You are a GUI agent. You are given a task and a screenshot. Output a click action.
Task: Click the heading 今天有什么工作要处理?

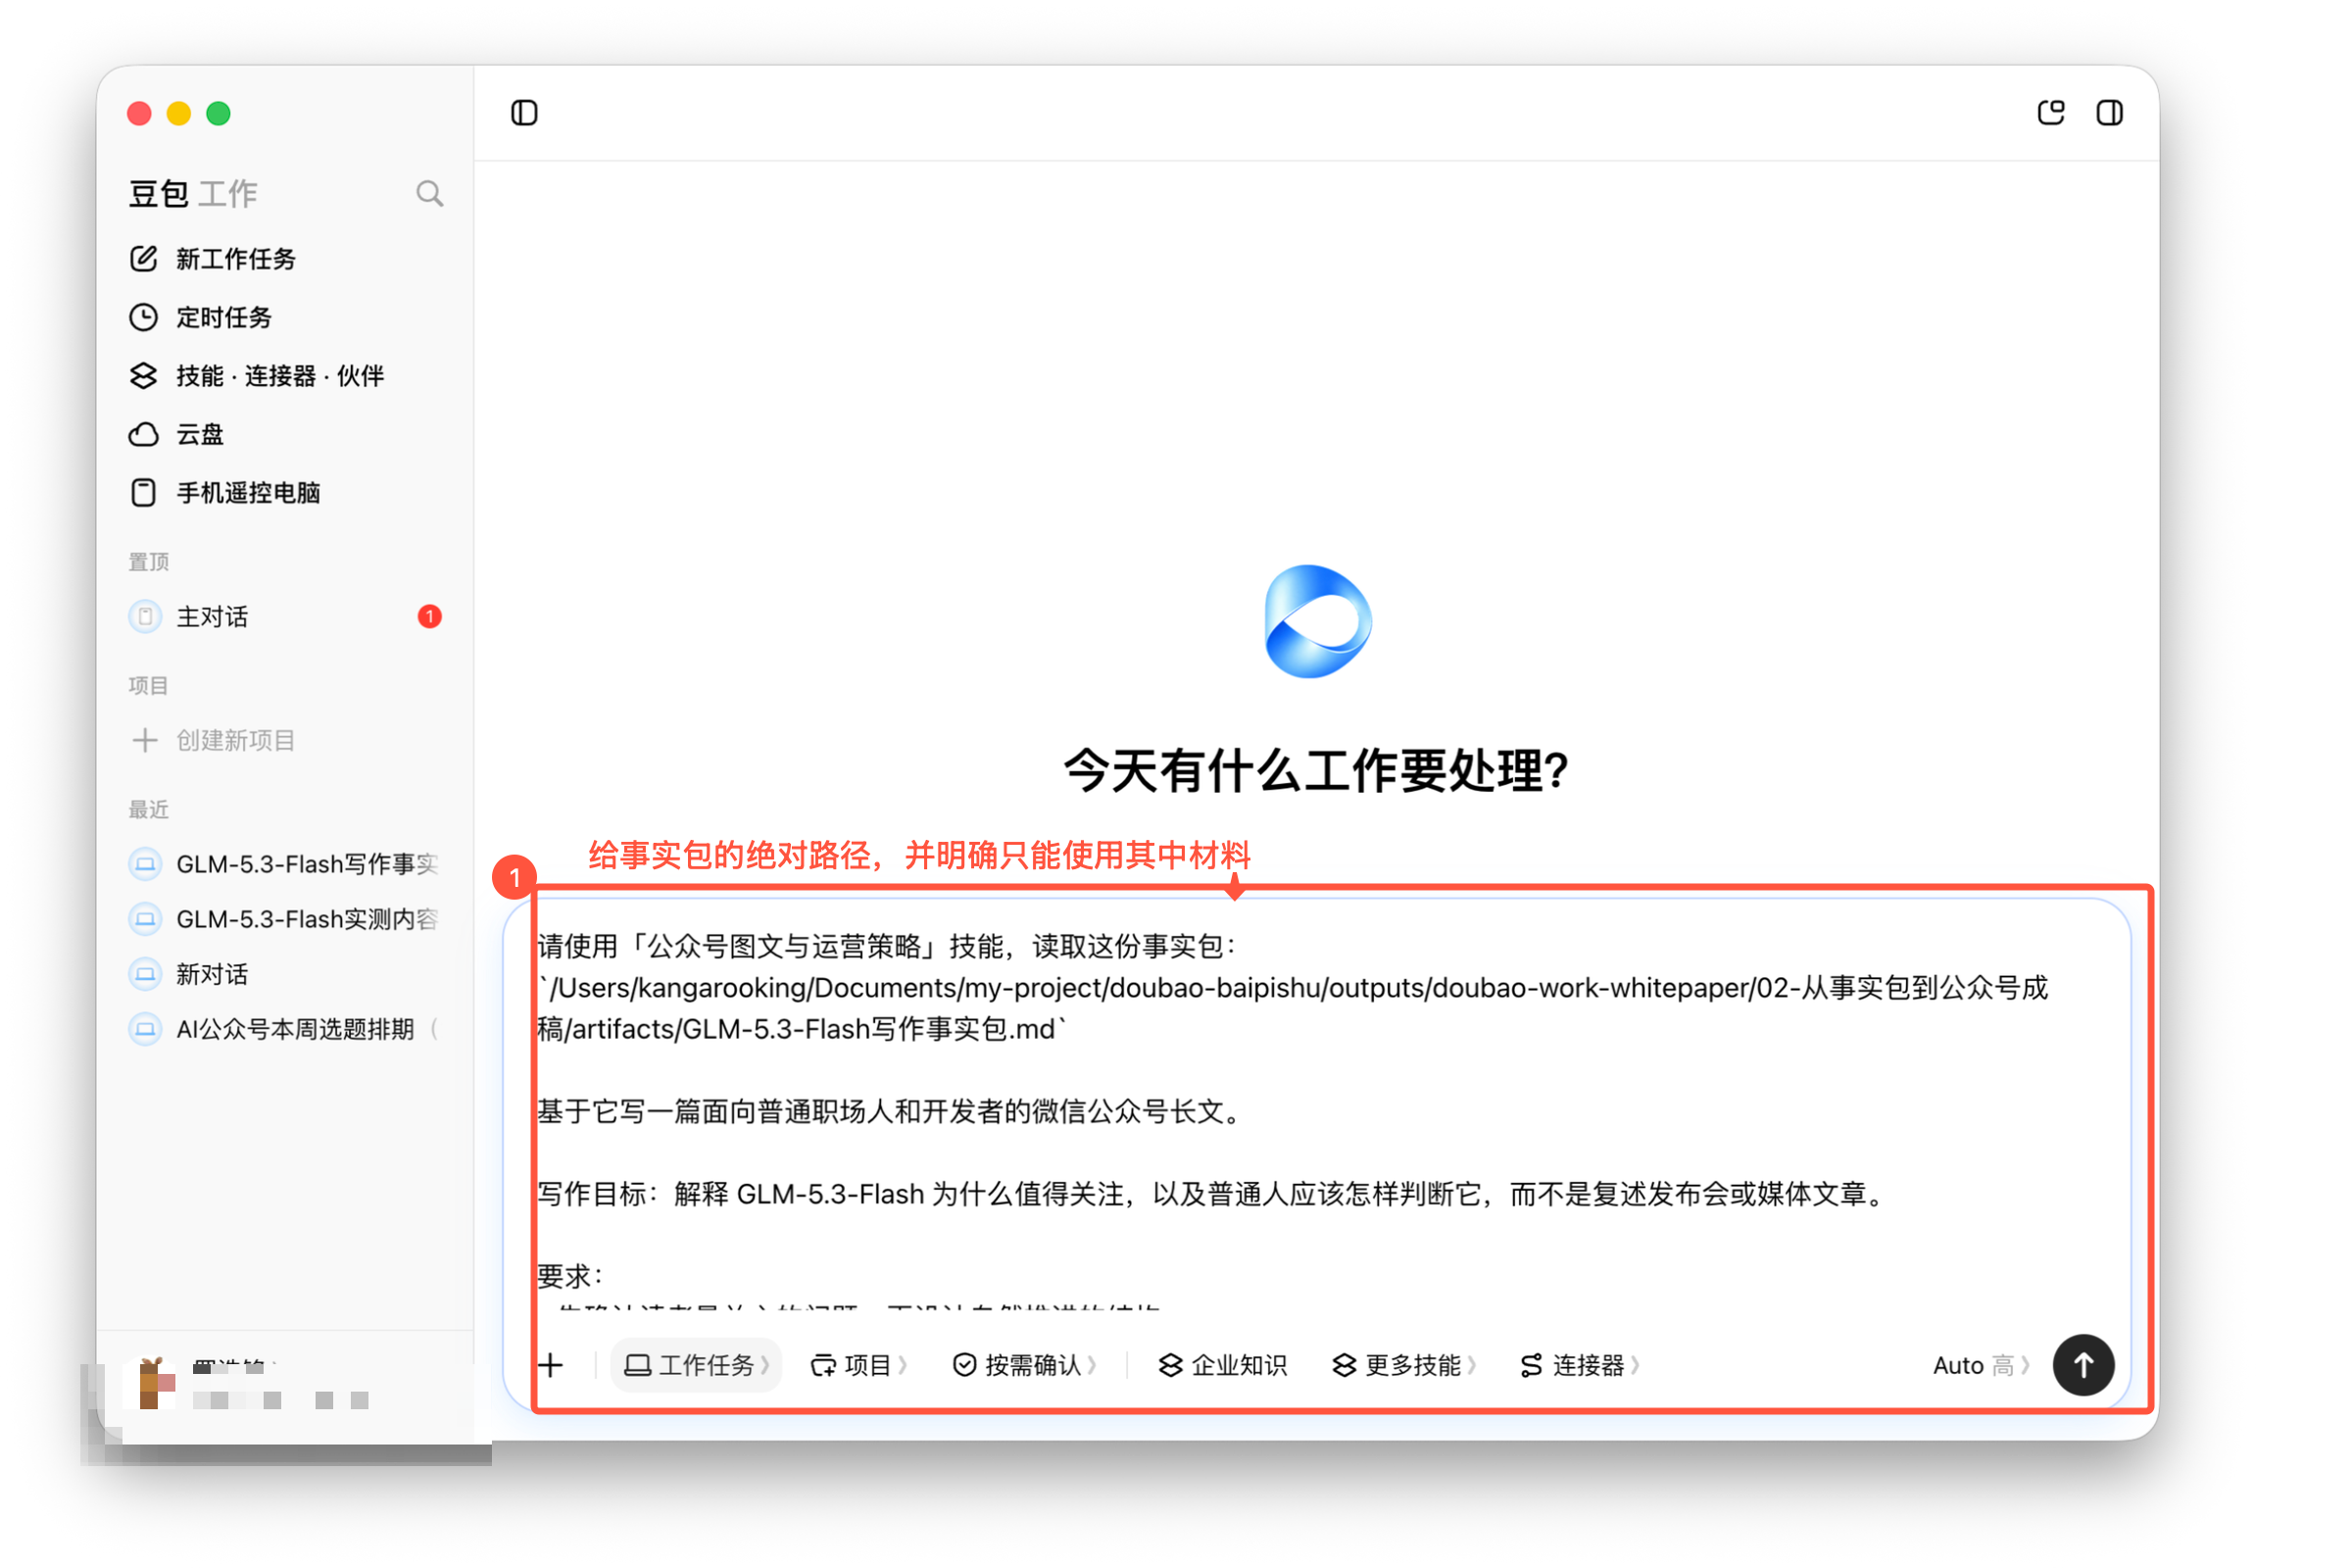(1317, 771)
